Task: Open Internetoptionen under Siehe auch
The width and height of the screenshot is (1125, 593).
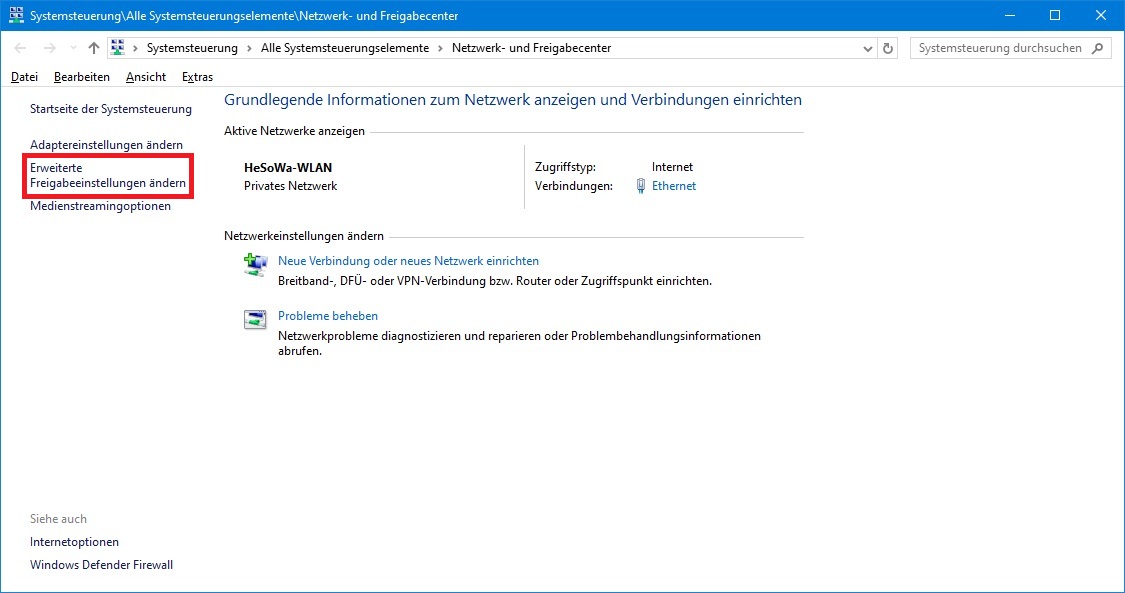Action: coord(75,542)
